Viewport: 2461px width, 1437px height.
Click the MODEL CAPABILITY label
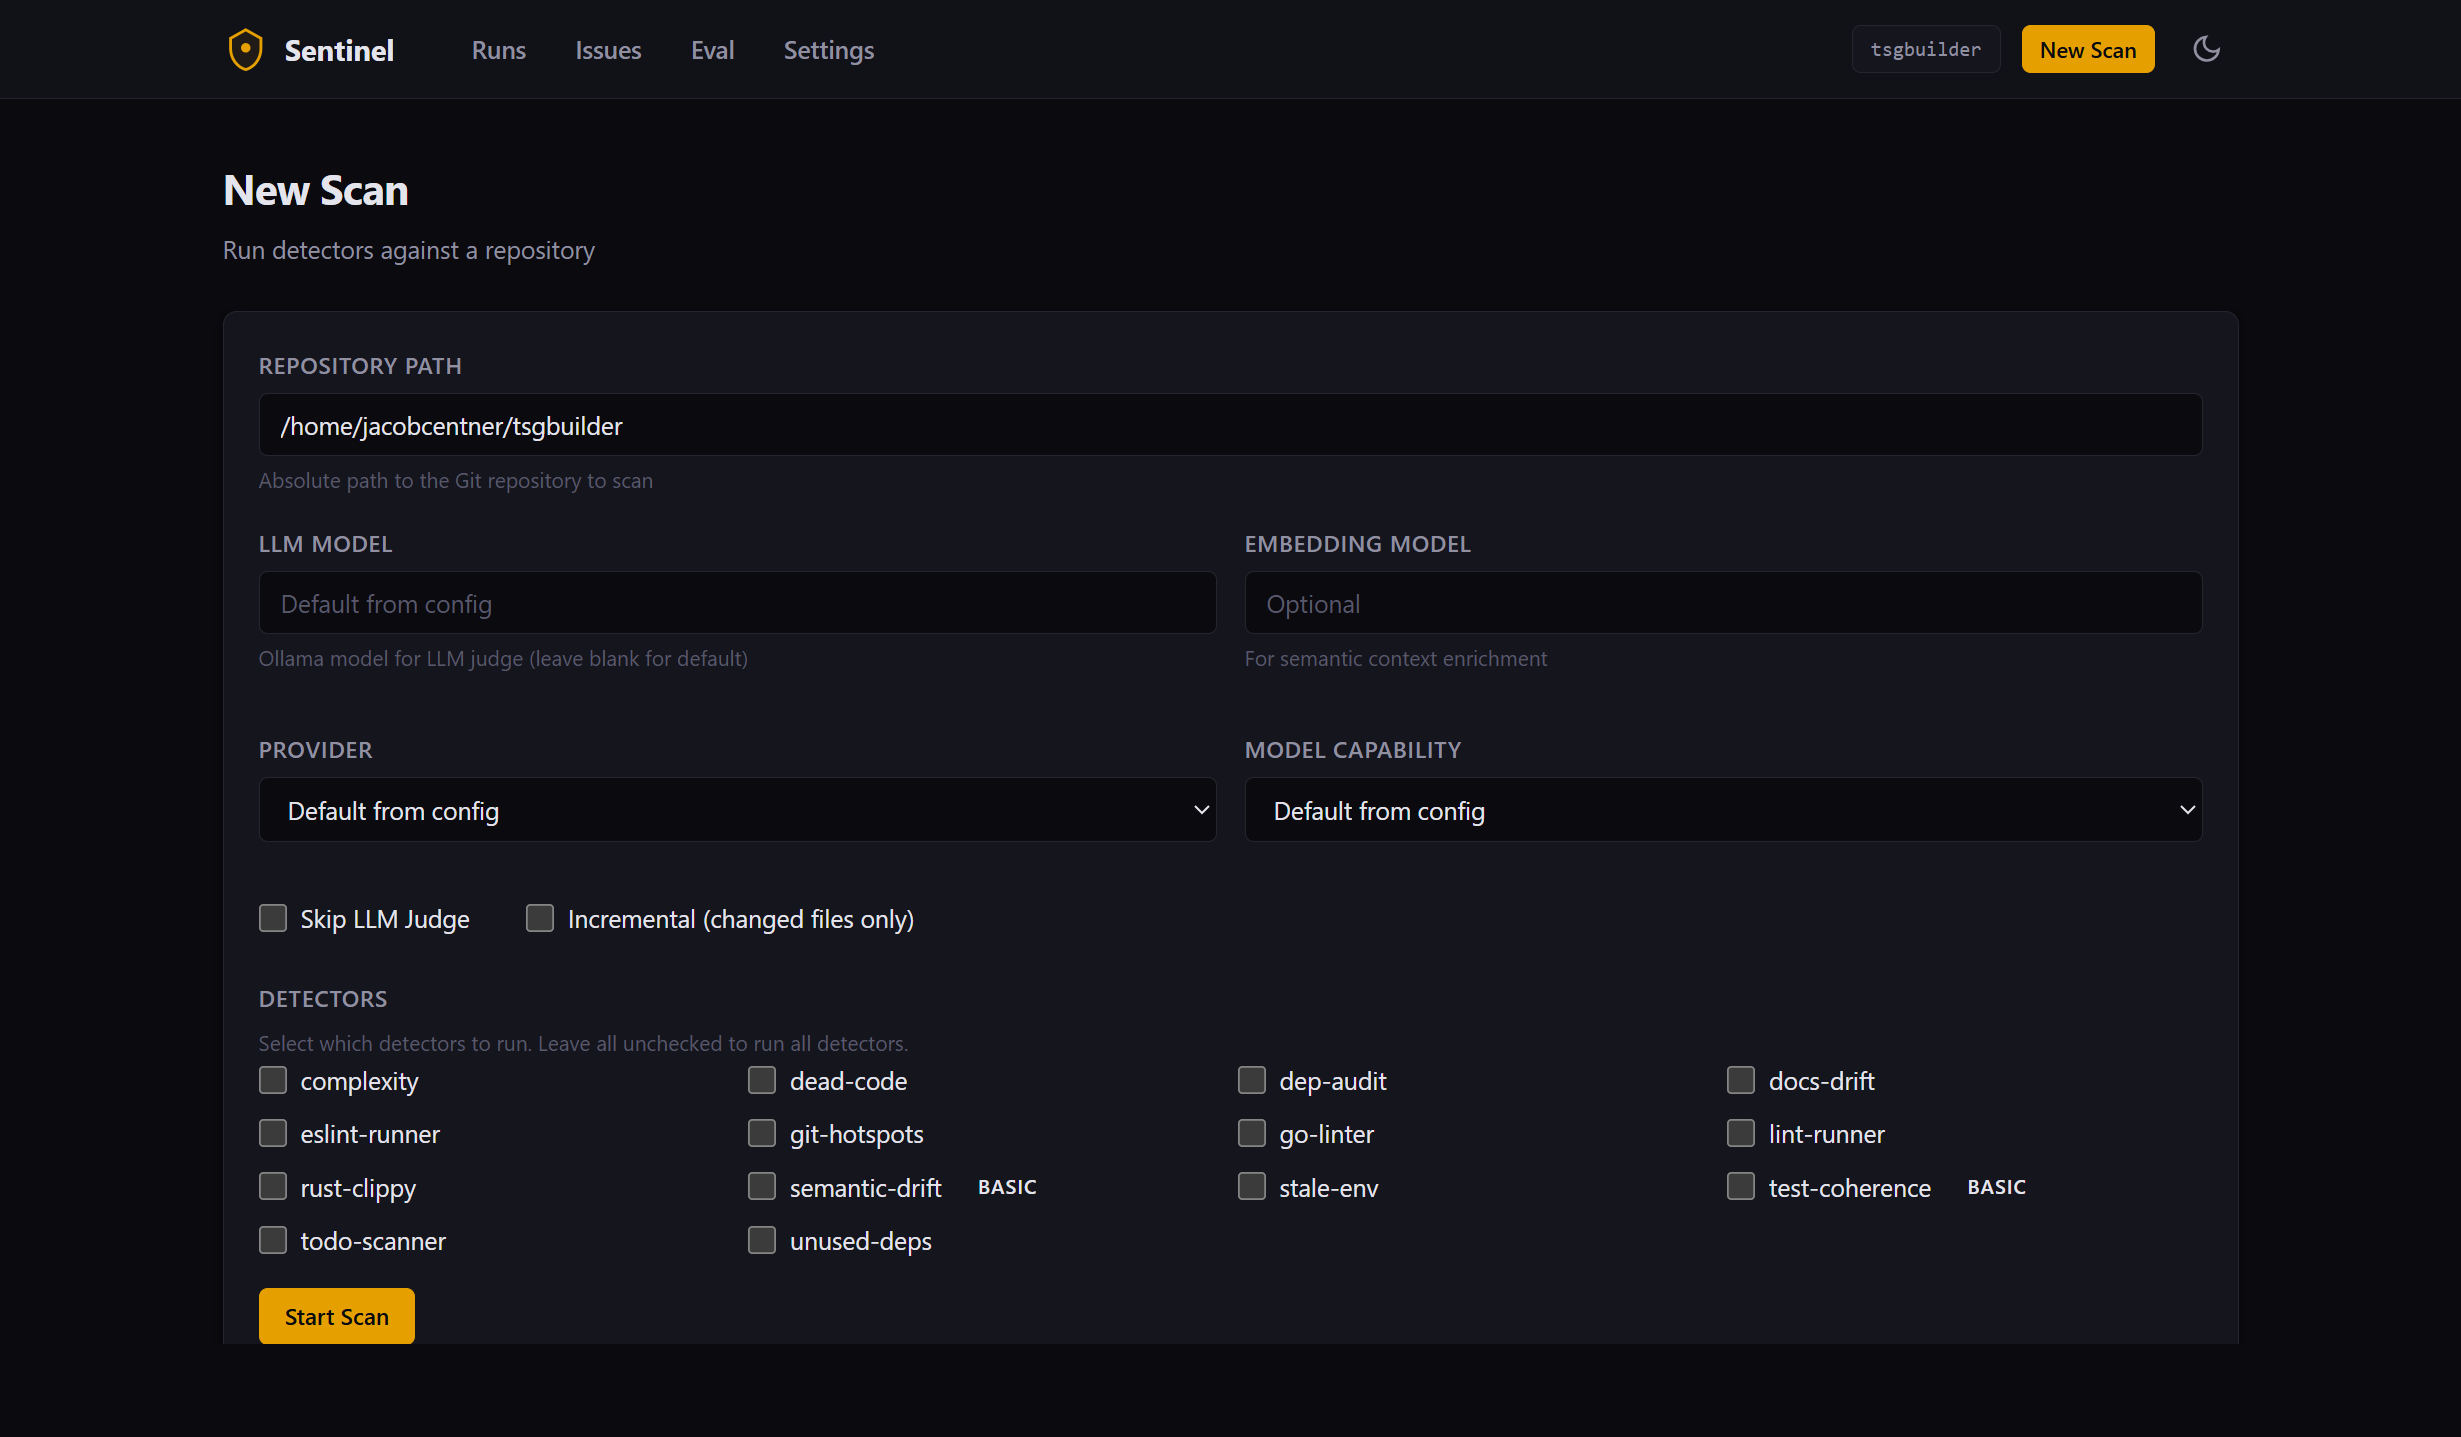click(1353, 750)
